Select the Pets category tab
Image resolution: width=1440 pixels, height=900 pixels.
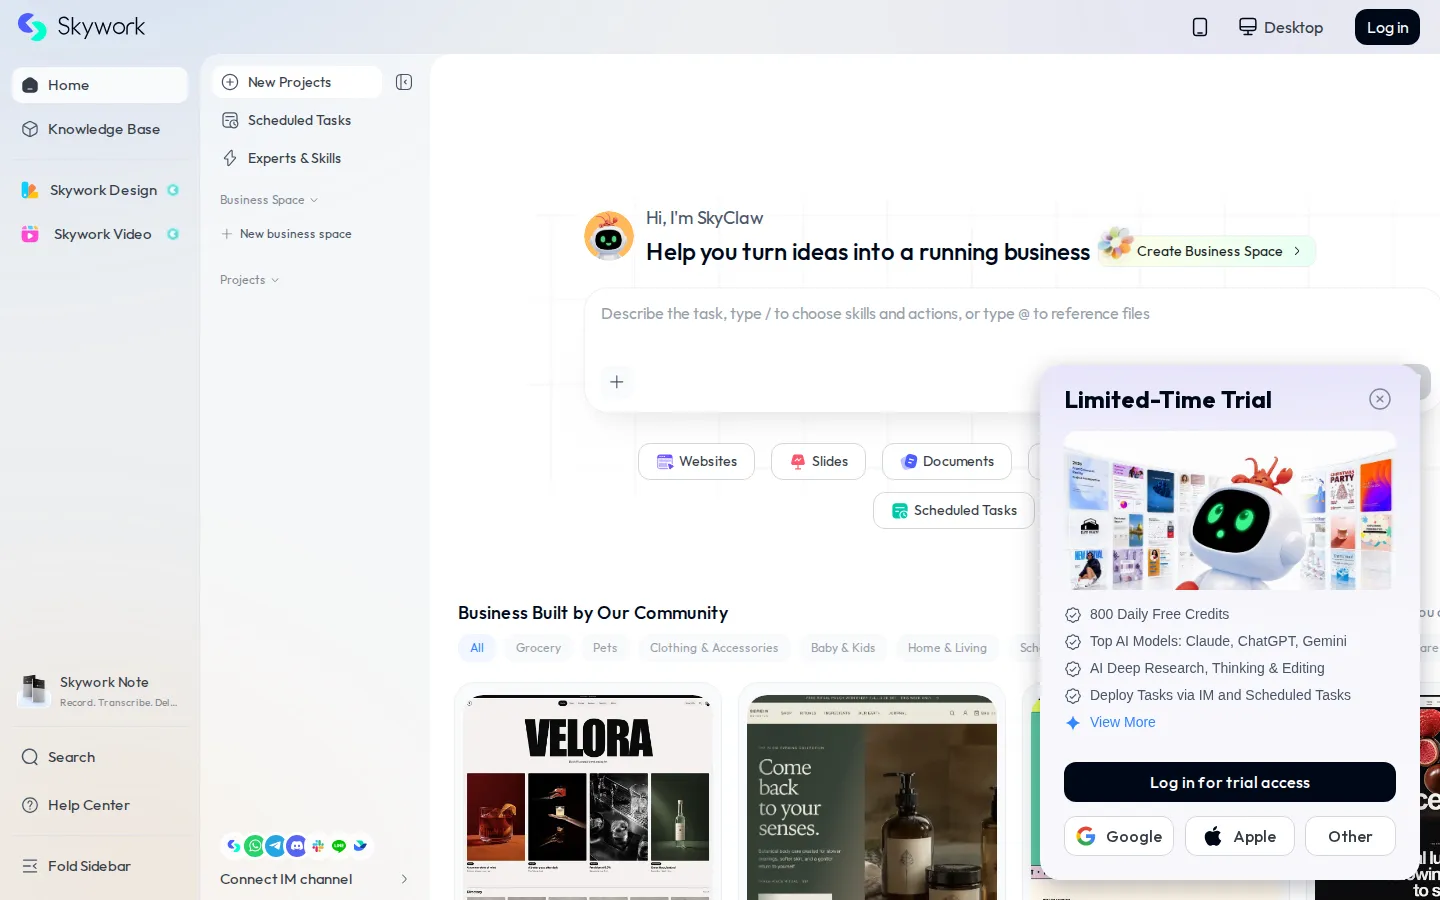pyautogui.click(x=605, y=648)
